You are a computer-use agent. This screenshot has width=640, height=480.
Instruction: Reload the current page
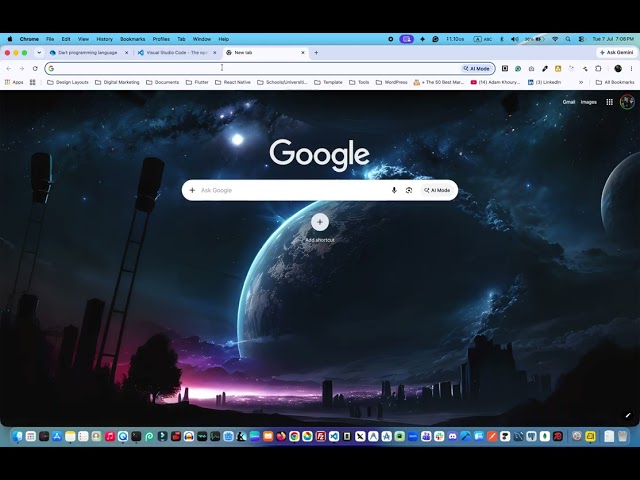(x=35, y=69)
